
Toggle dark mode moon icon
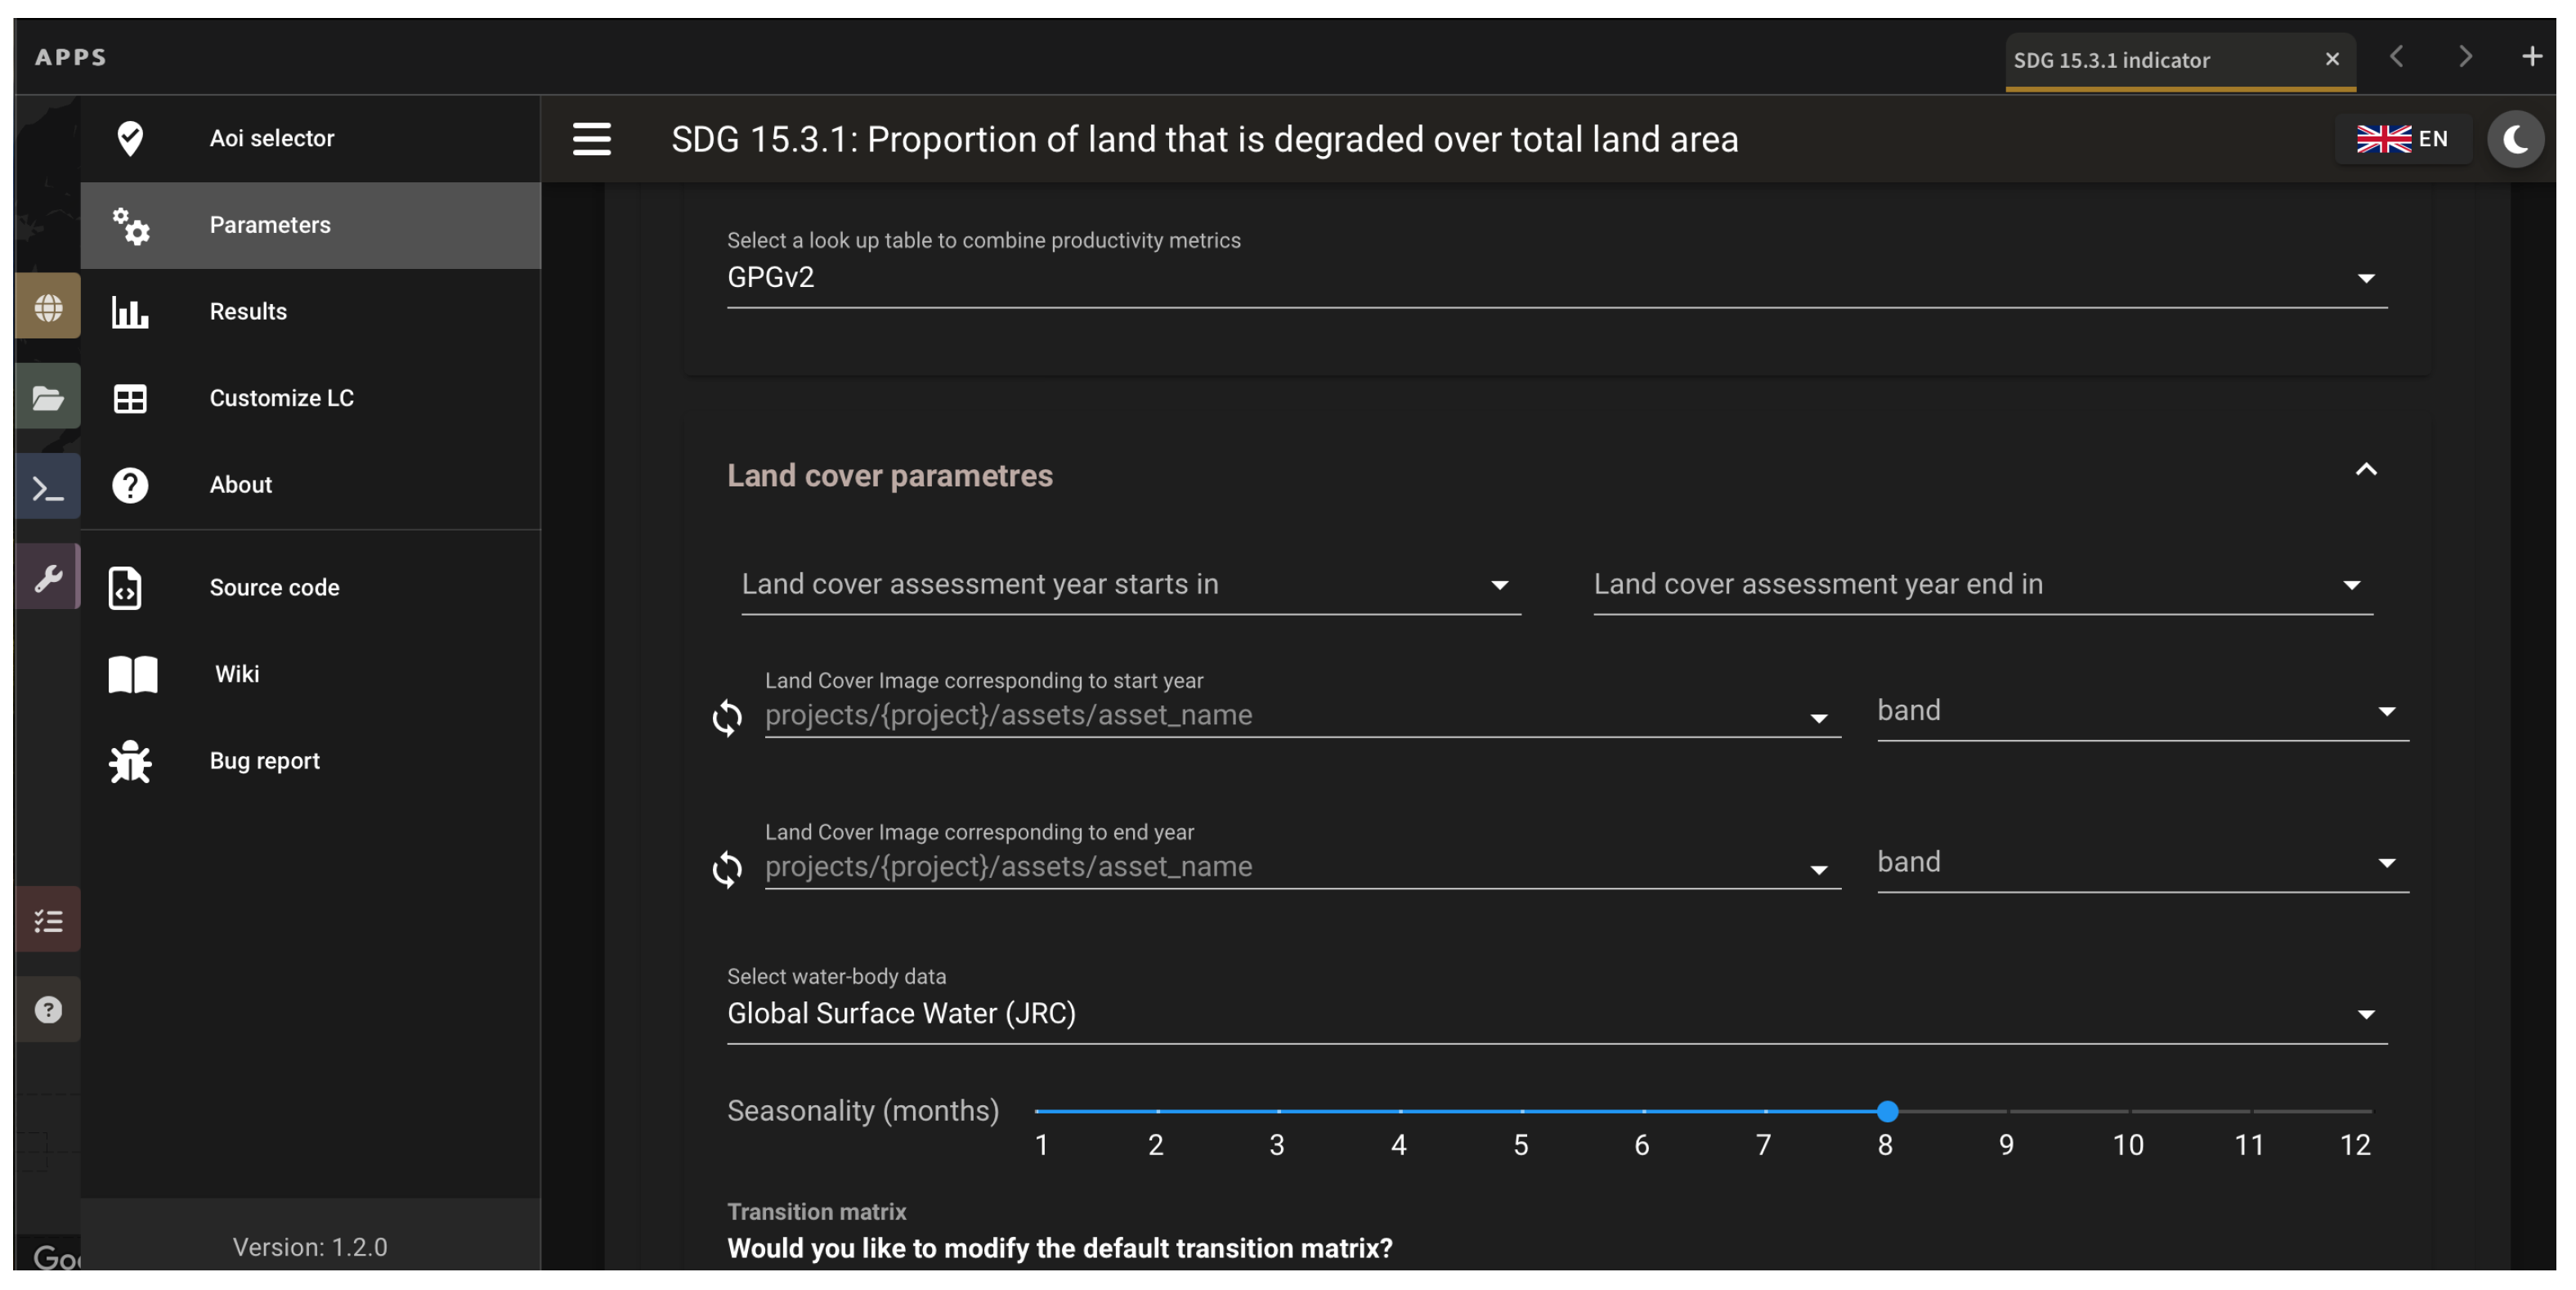(2514, 139)
